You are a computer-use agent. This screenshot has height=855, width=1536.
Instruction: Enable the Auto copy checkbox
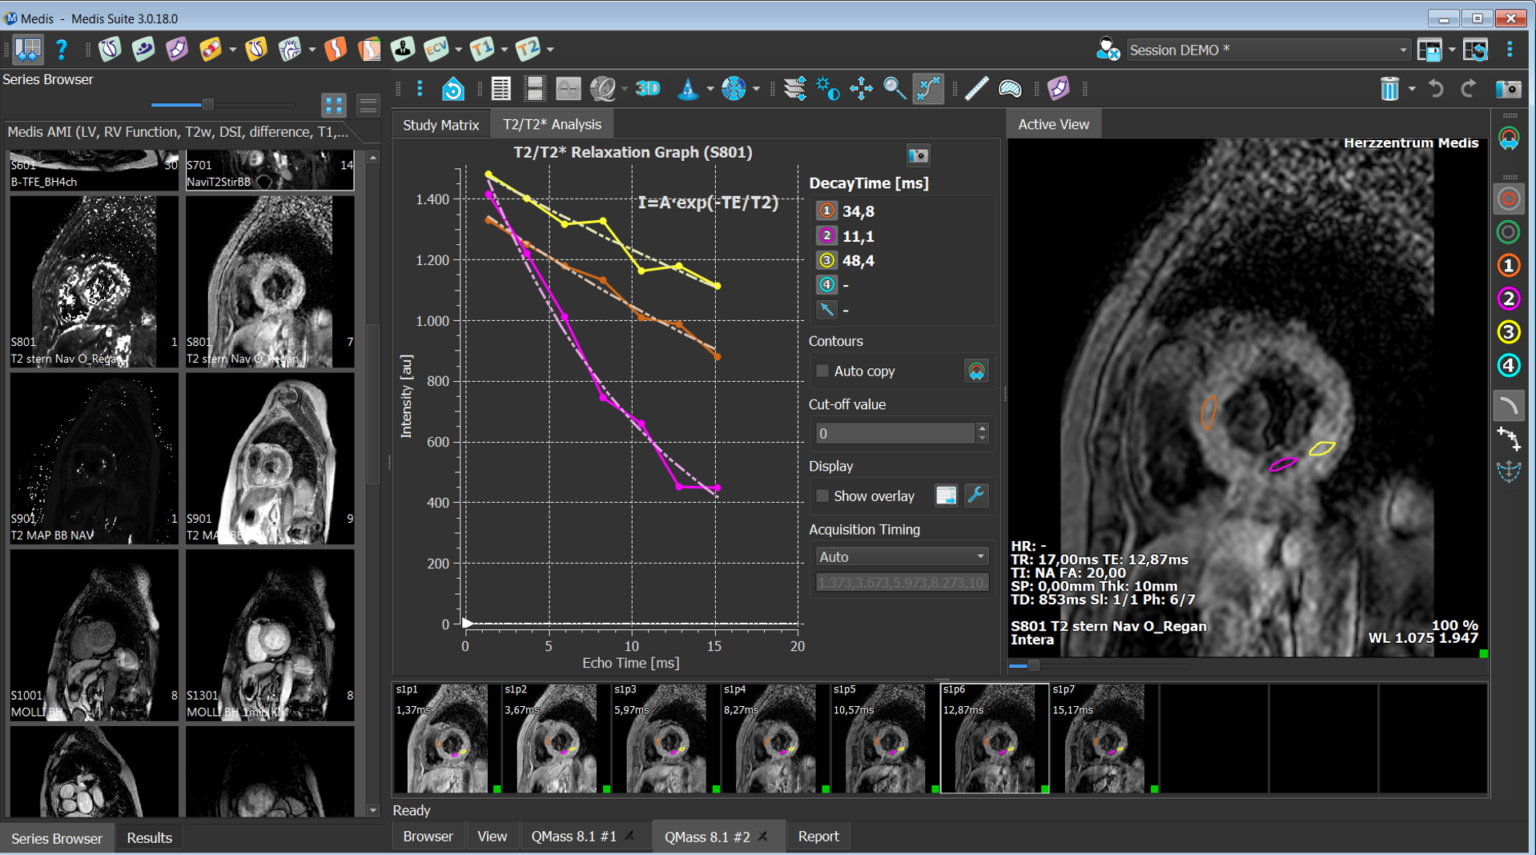[822, 371]
